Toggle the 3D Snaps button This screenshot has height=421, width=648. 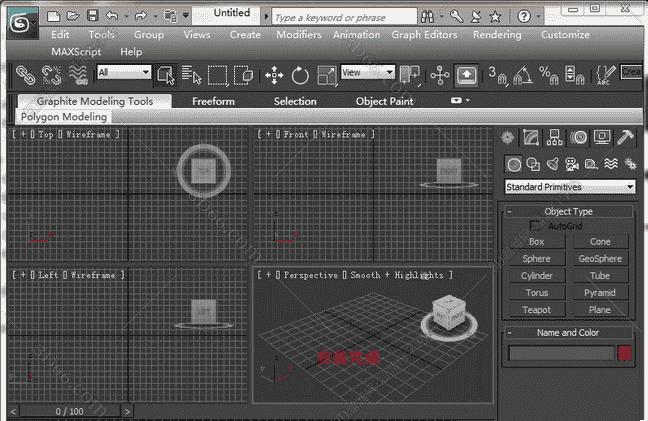[497, 74]
